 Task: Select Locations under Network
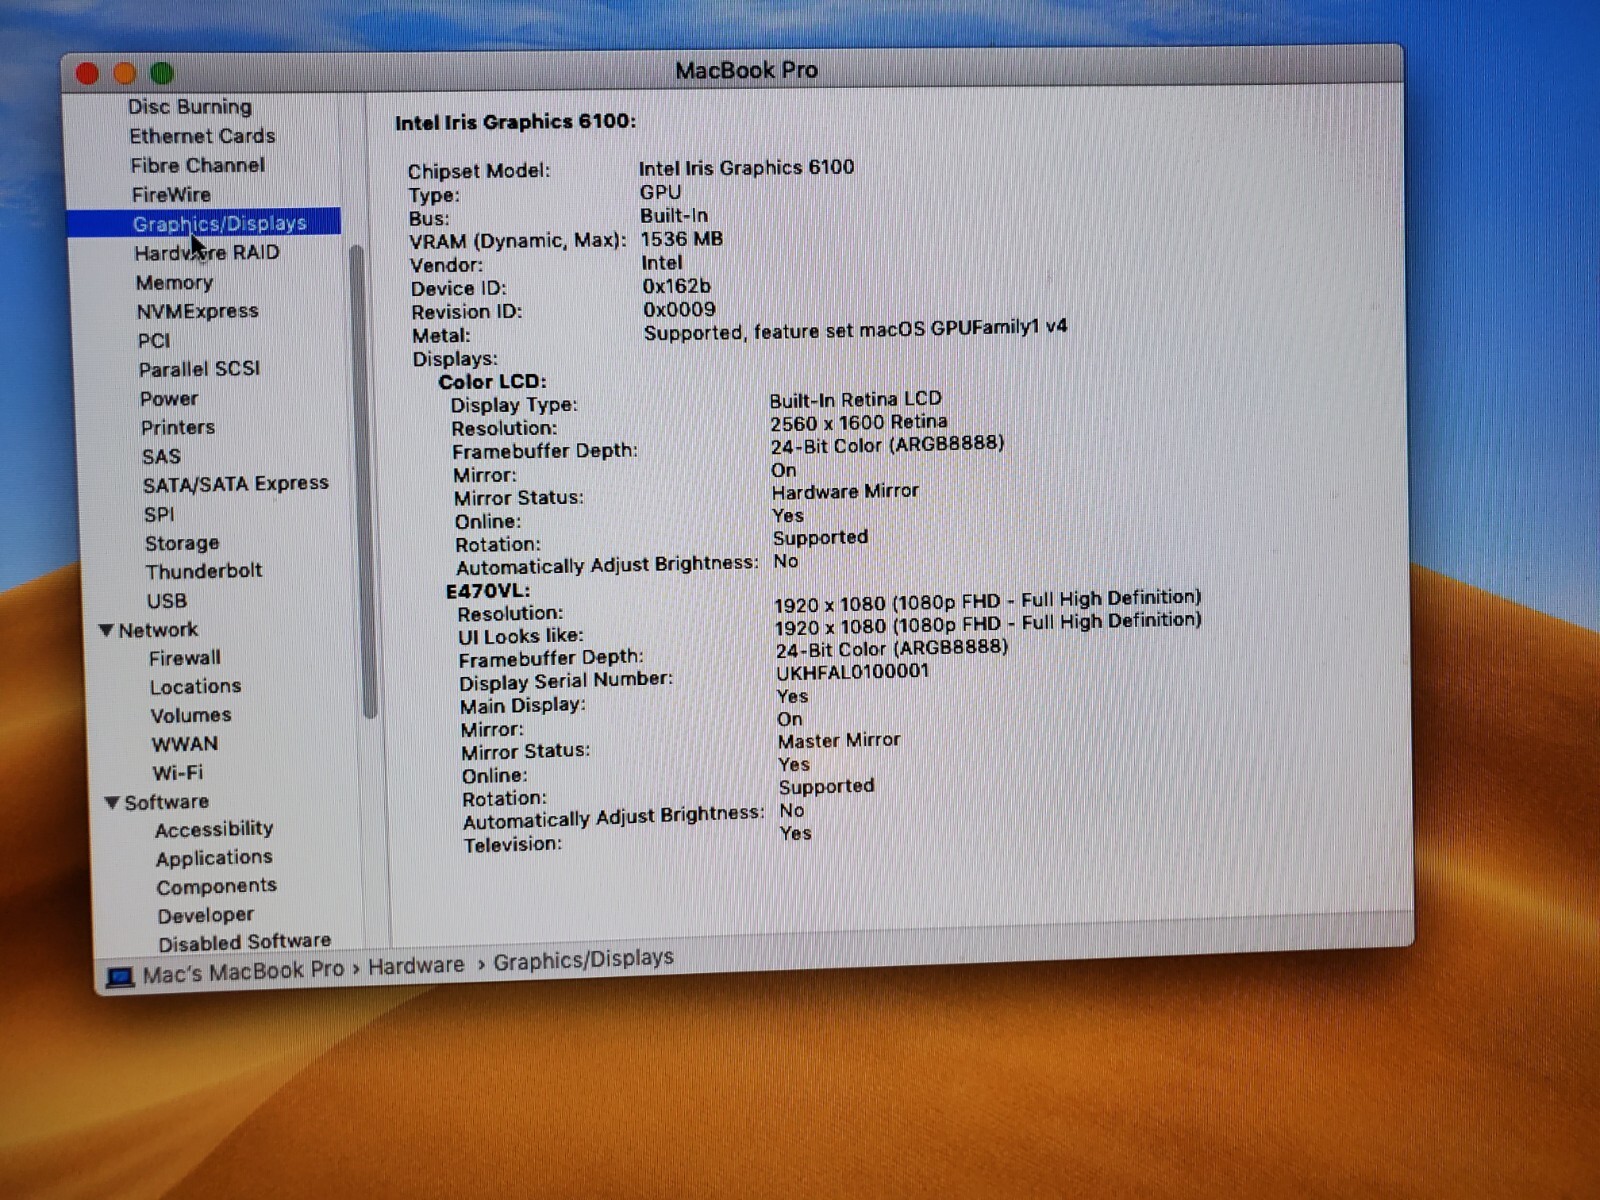(x=196, y=687)
